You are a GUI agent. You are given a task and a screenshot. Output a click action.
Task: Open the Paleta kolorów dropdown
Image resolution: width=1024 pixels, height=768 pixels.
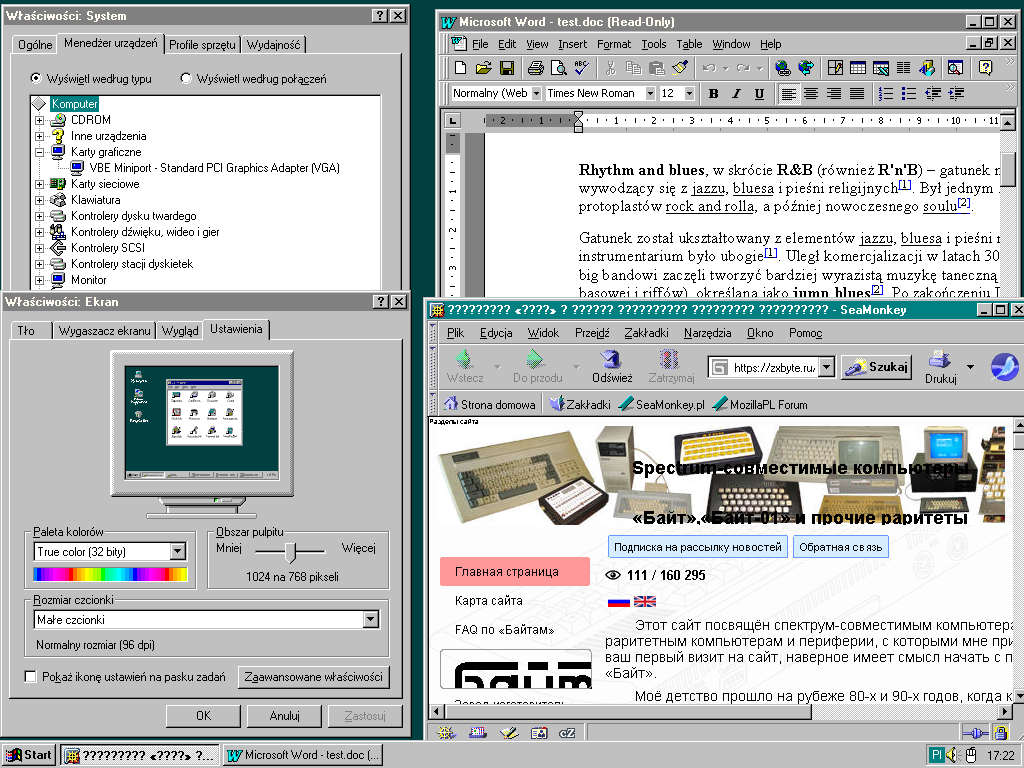[178, 552]
